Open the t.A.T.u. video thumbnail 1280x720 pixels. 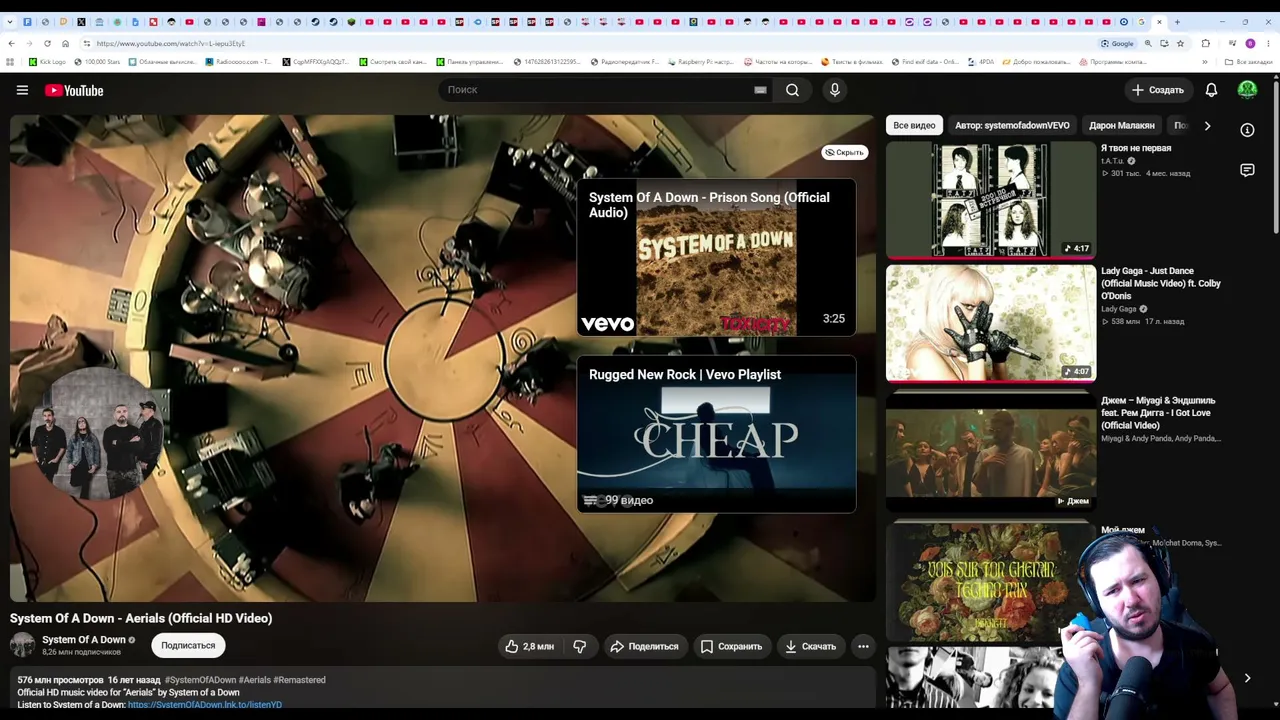coord(991,200)
